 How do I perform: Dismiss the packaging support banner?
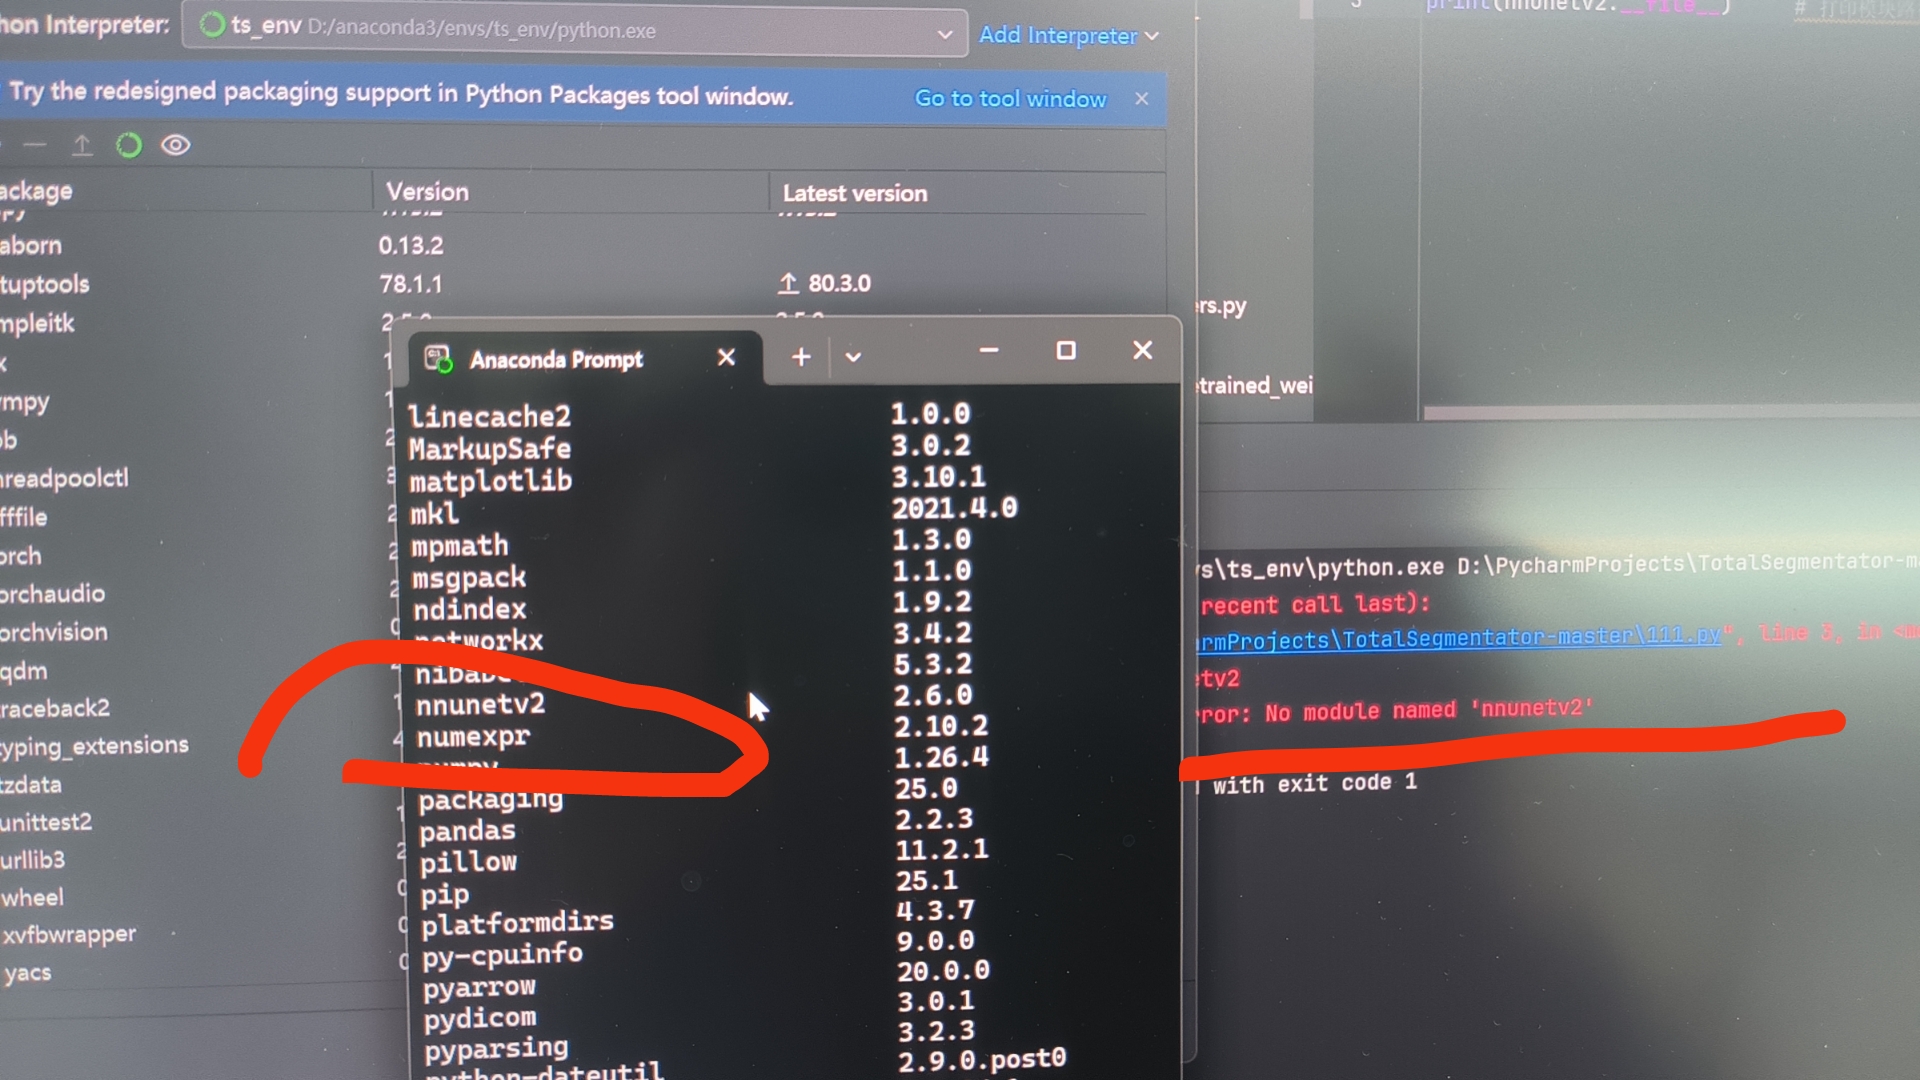[1142, 99]
